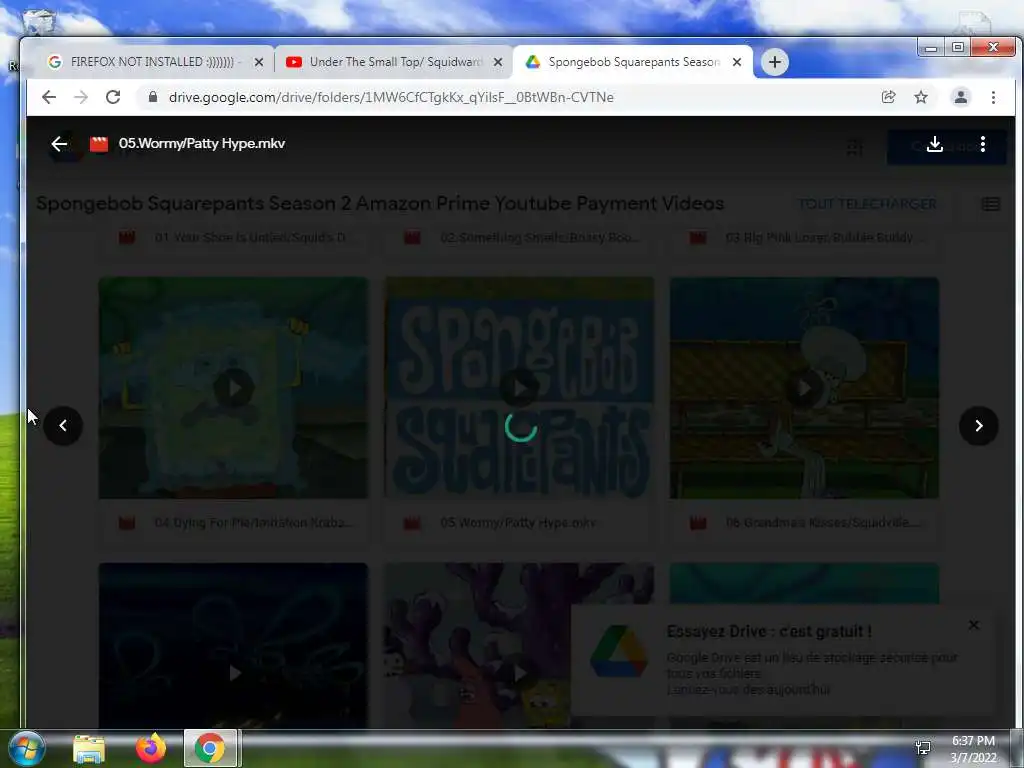Click the padlock site info icon

click(153, 97)
